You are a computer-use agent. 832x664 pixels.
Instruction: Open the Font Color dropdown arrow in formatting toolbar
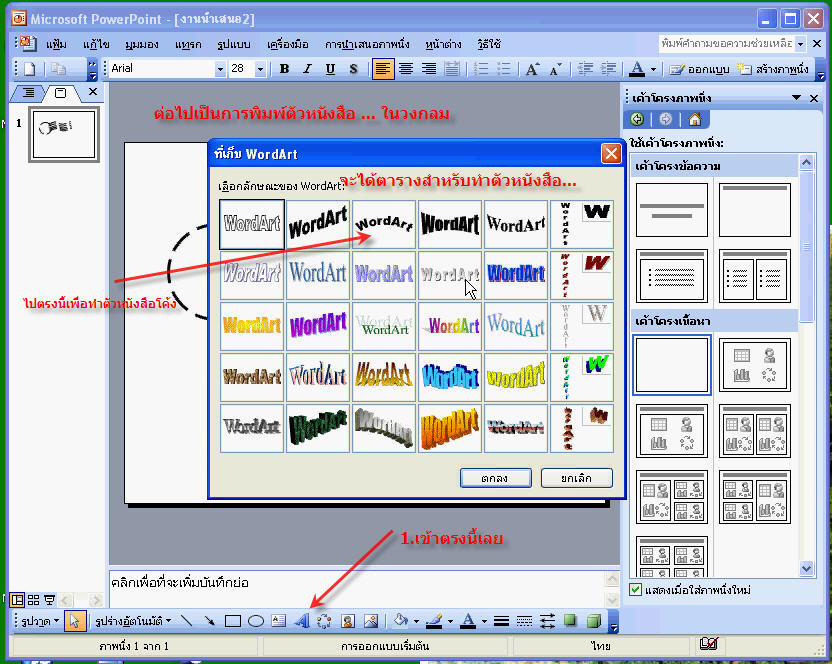click(x=653, y=69)
